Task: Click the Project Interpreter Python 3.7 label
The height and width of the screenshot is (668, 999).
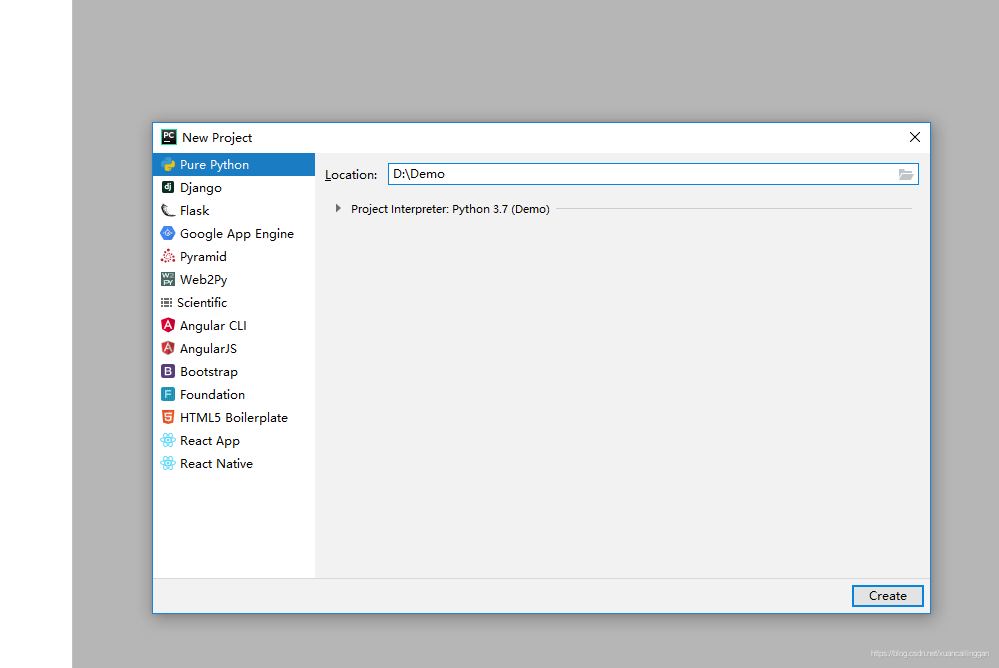Action: pos(450,209)
